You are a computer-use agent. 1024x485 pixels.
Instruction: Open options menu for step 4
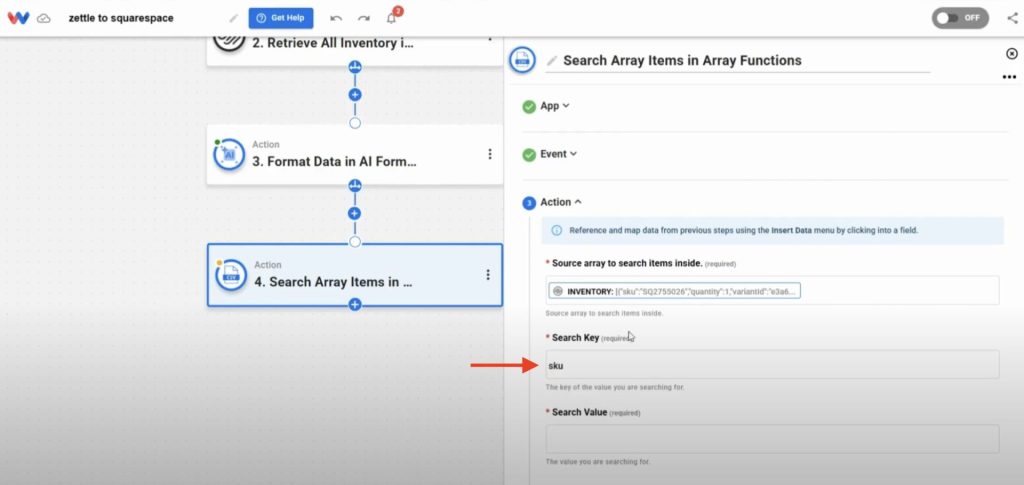tap(487, 275)
